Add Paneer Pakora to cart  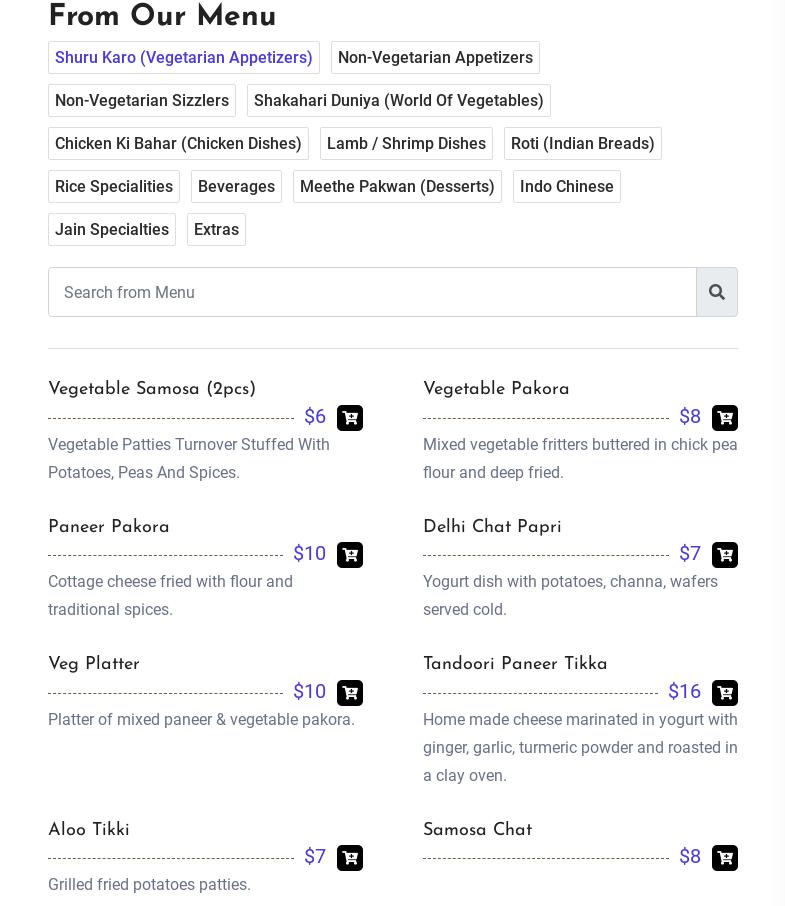(350, 555)
